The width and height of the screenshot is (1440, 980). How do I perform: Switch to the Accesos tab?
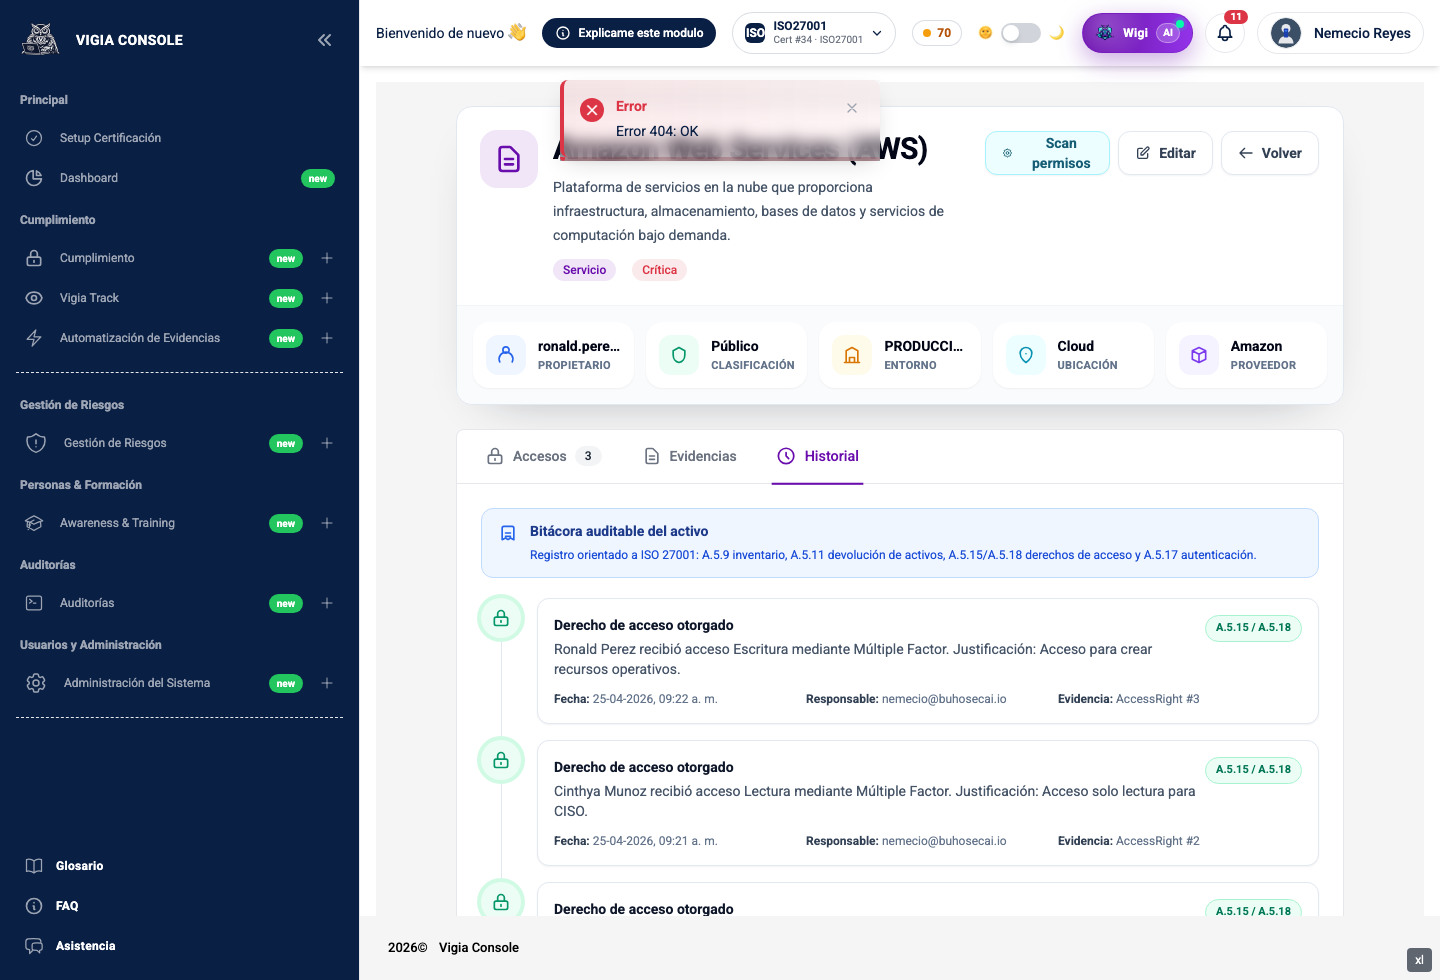coord(543,456)
